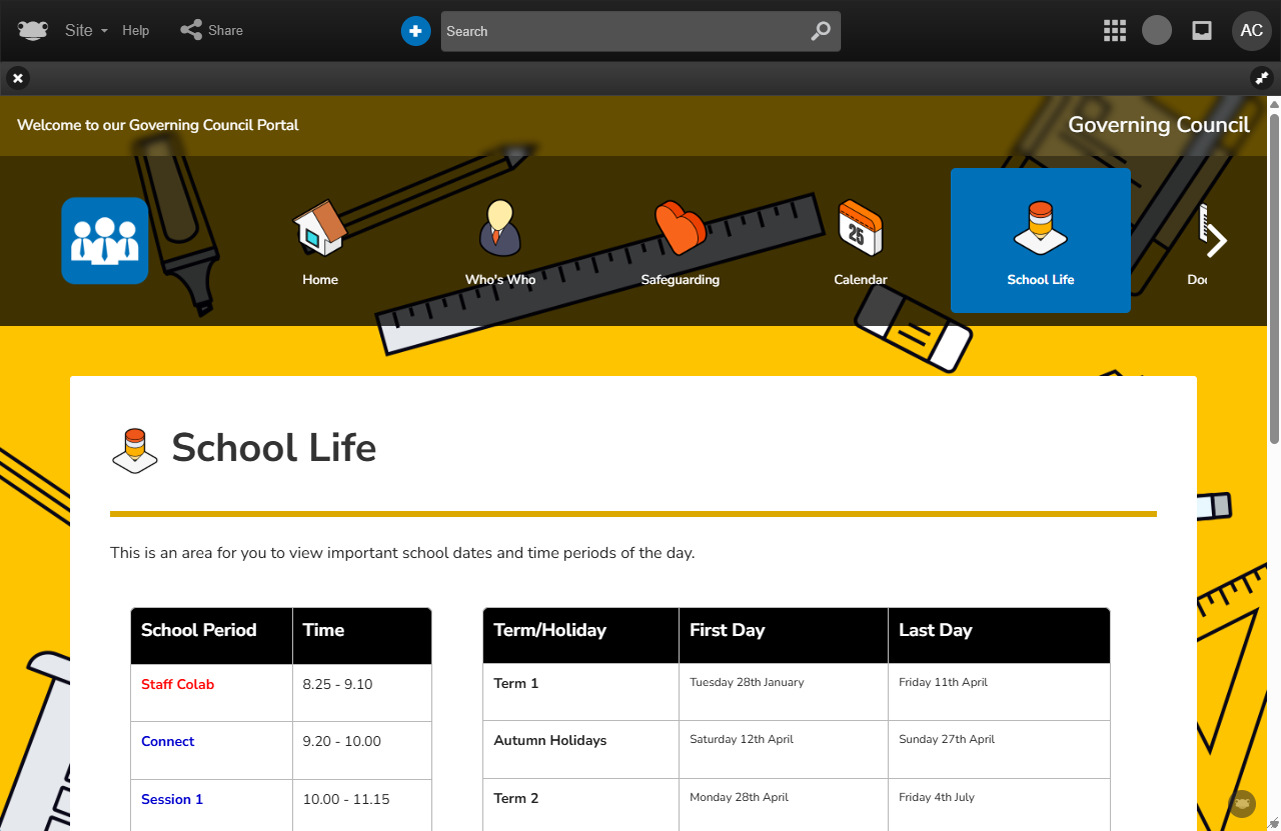Open the AC user profile menu

pos(1251,31)
